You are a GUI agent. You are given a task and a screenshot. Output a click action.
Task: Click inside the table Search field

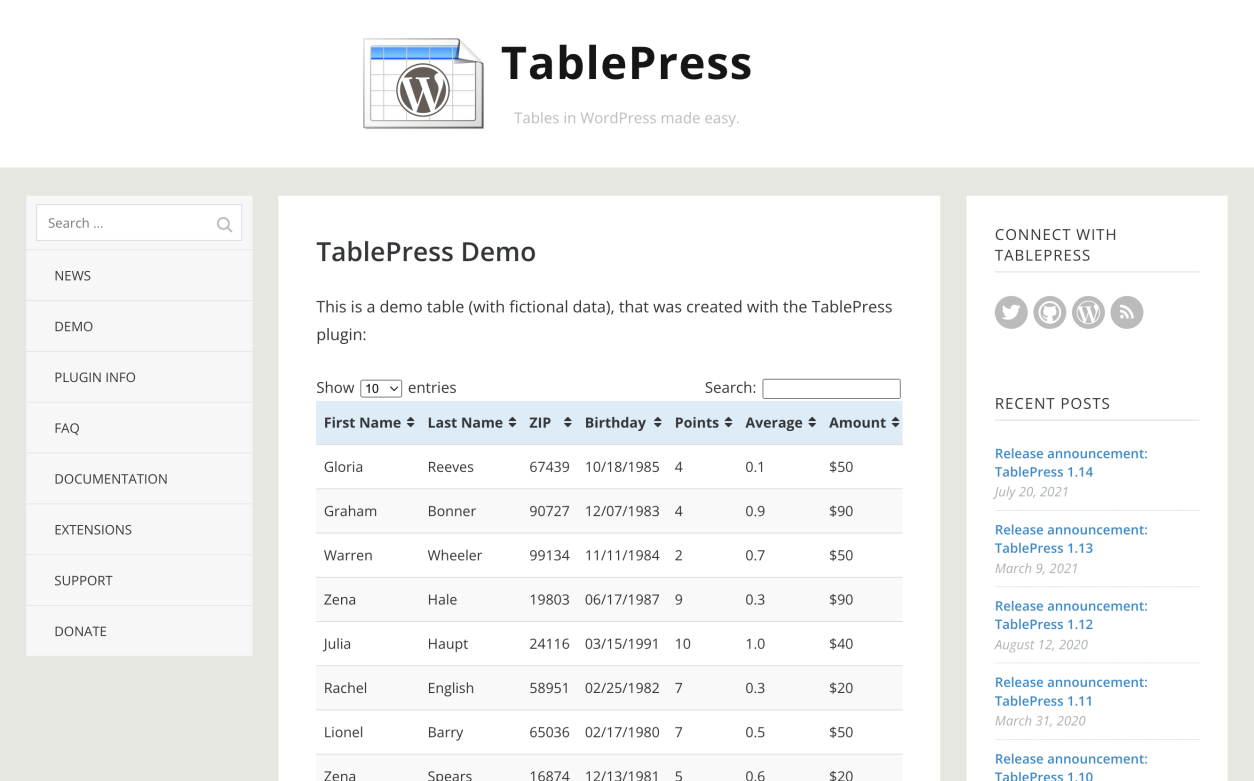coord(831,388)
